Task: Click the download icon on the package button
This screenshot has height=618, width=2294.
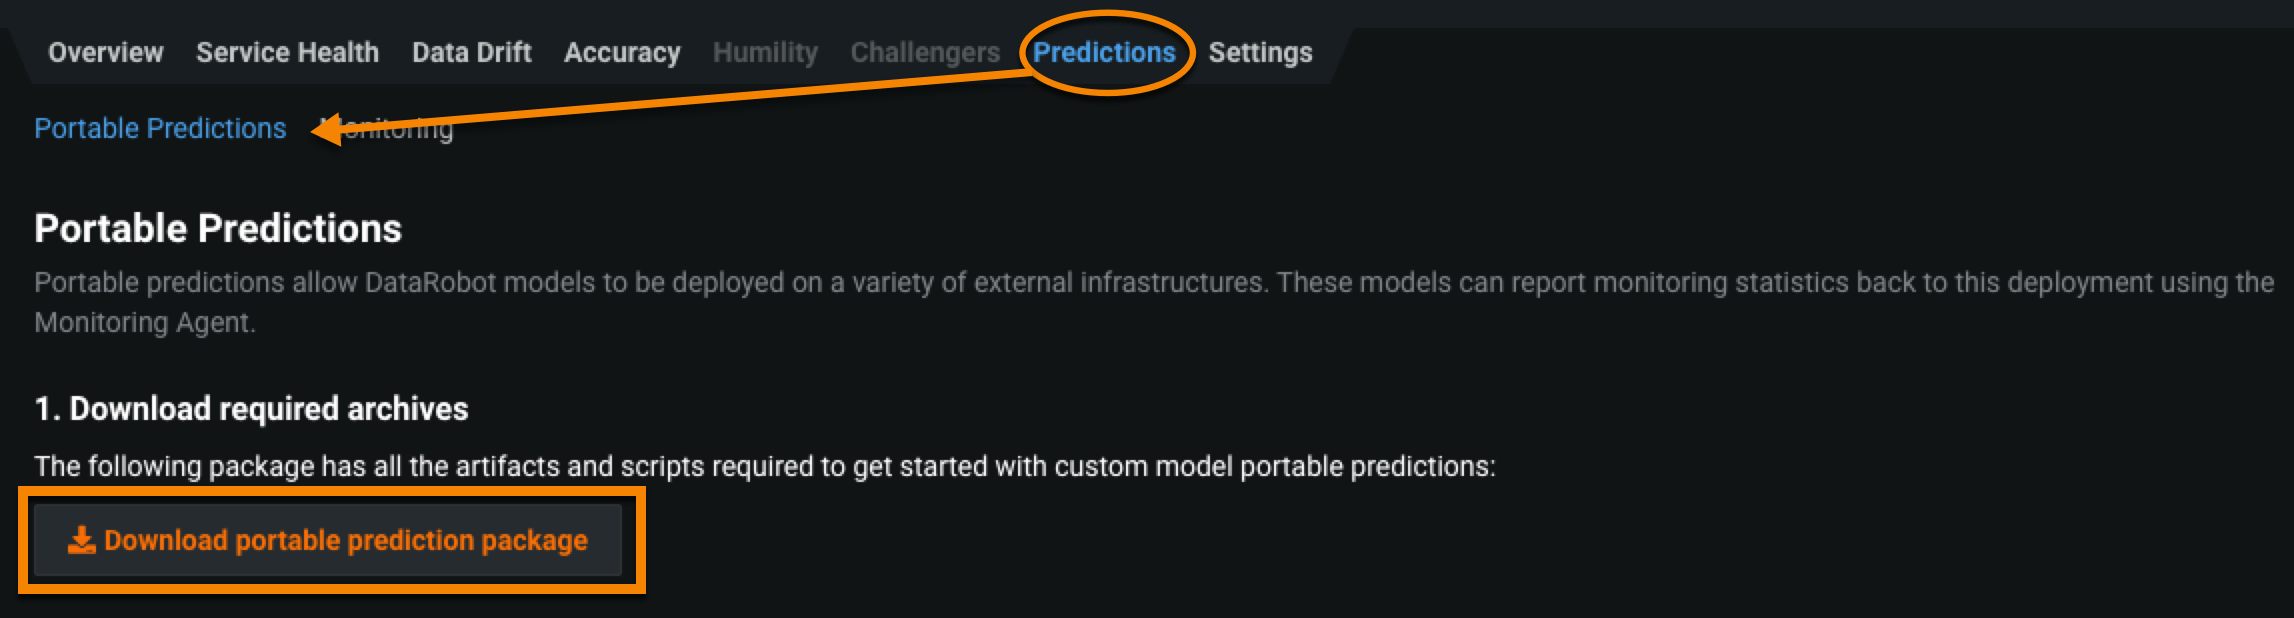Action: 81,541
